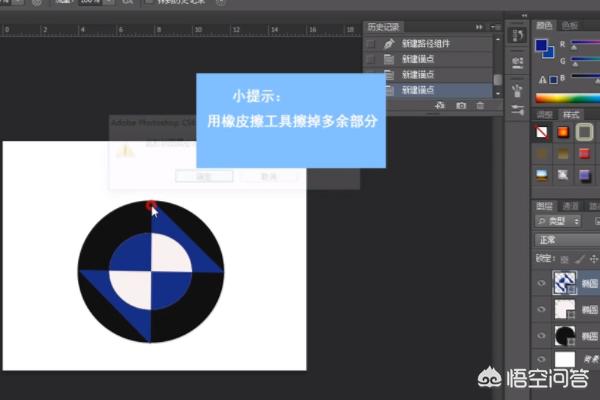This screenshot has width=600, height=400.
Task: Select the white background layer thumbnail
Action: pos(564,359)
